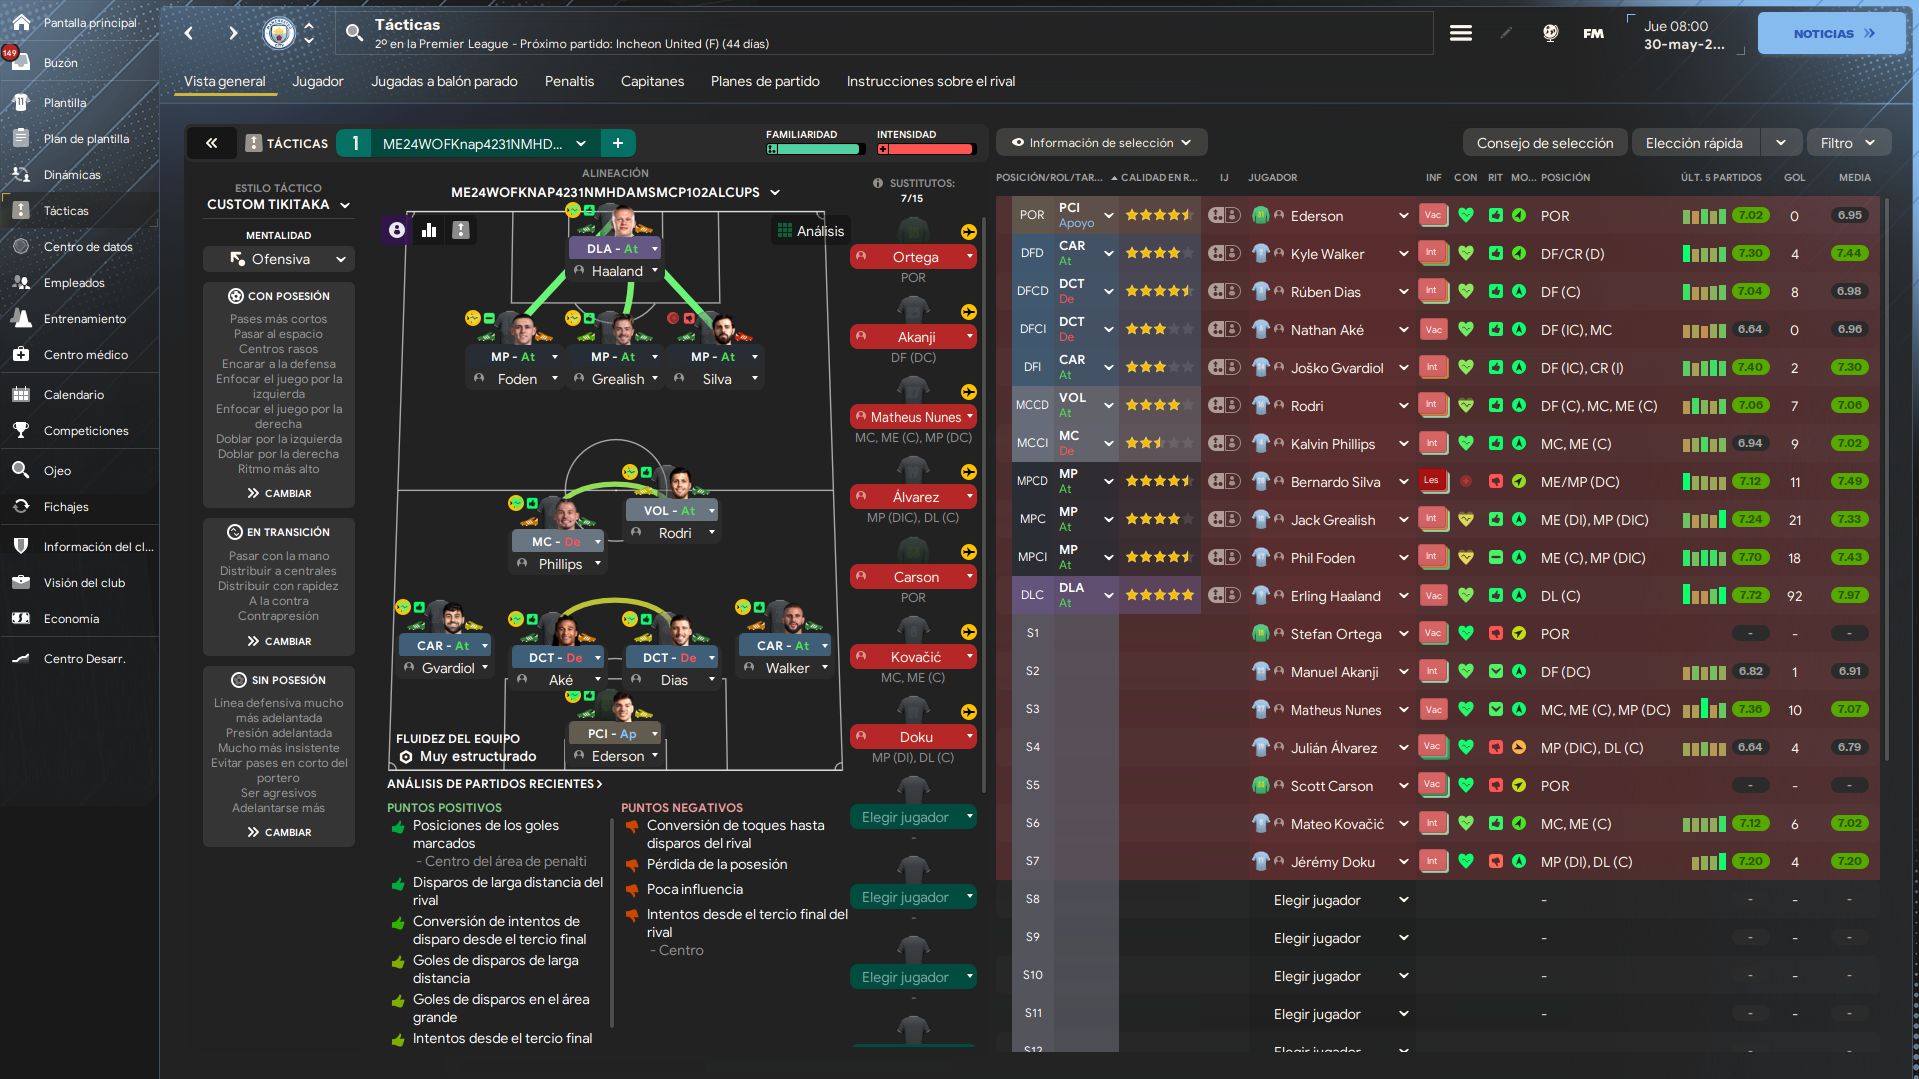The image size is (1919, 1079).
Task: Switch to the Capitanes tab
Action: (x=652, y=81)
